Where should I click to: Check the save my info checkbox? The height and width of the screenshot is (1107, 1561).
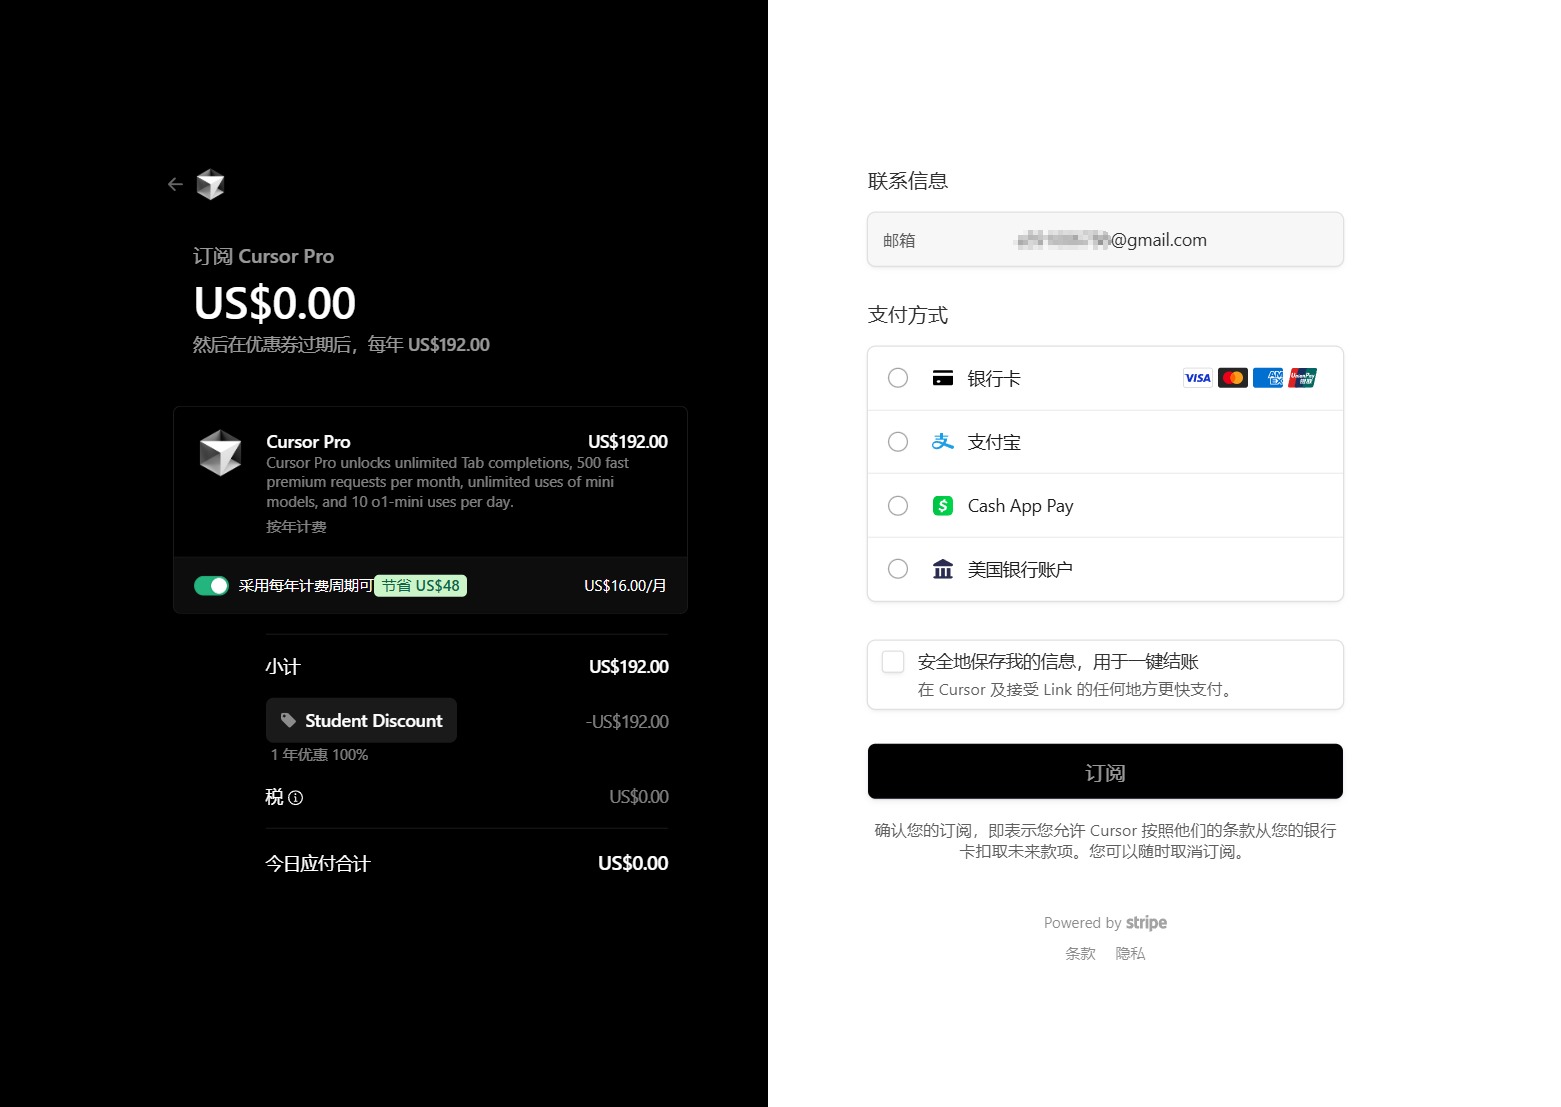pyautogui.click(x=893, y=662)
